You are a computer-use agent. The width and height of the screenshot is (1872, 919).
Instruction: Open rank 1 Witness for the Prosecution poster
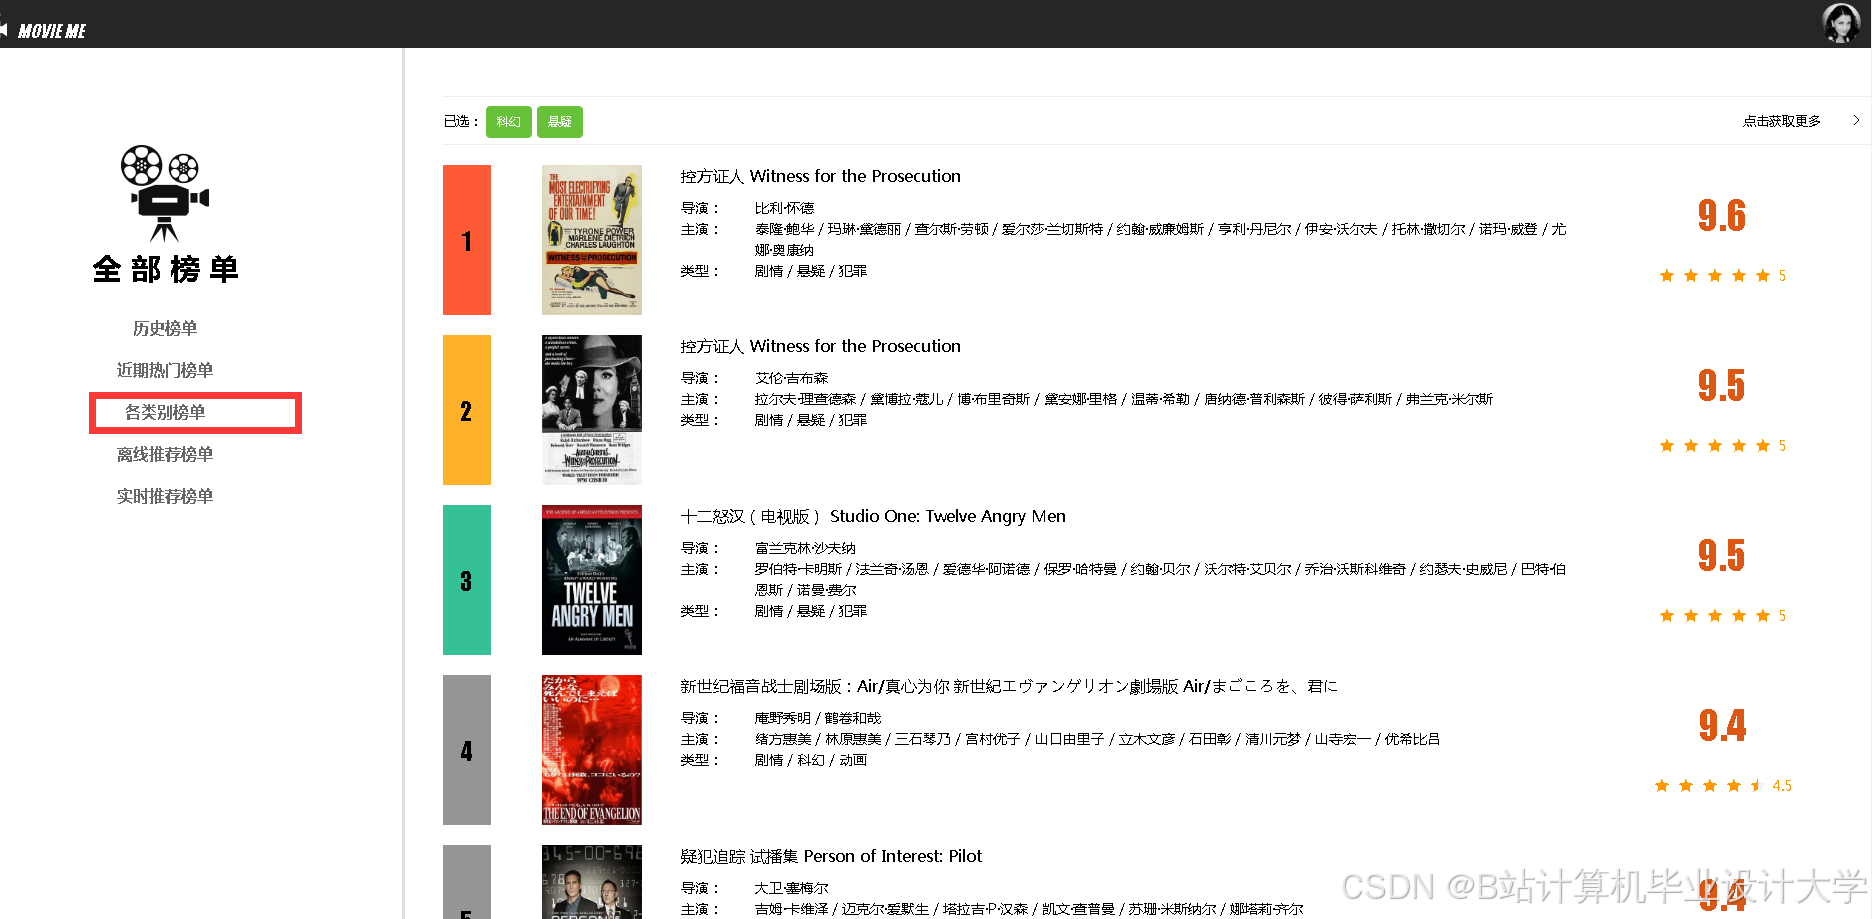point(592,240)
